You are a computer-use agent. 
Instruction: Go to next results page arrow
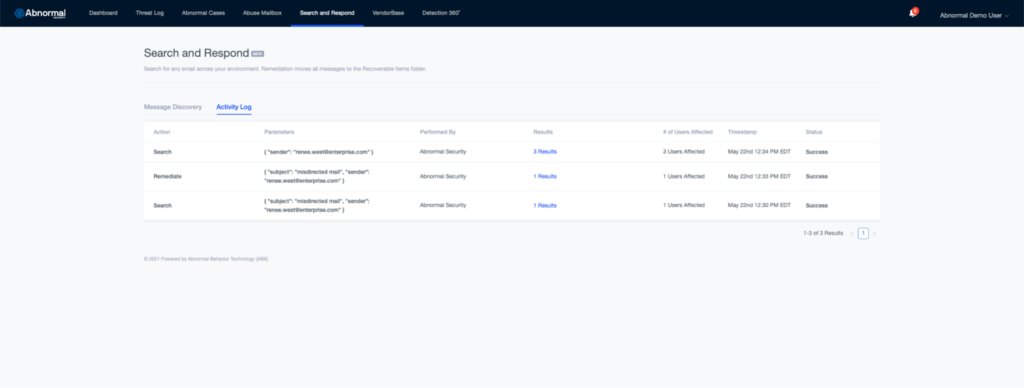[874, 233]
